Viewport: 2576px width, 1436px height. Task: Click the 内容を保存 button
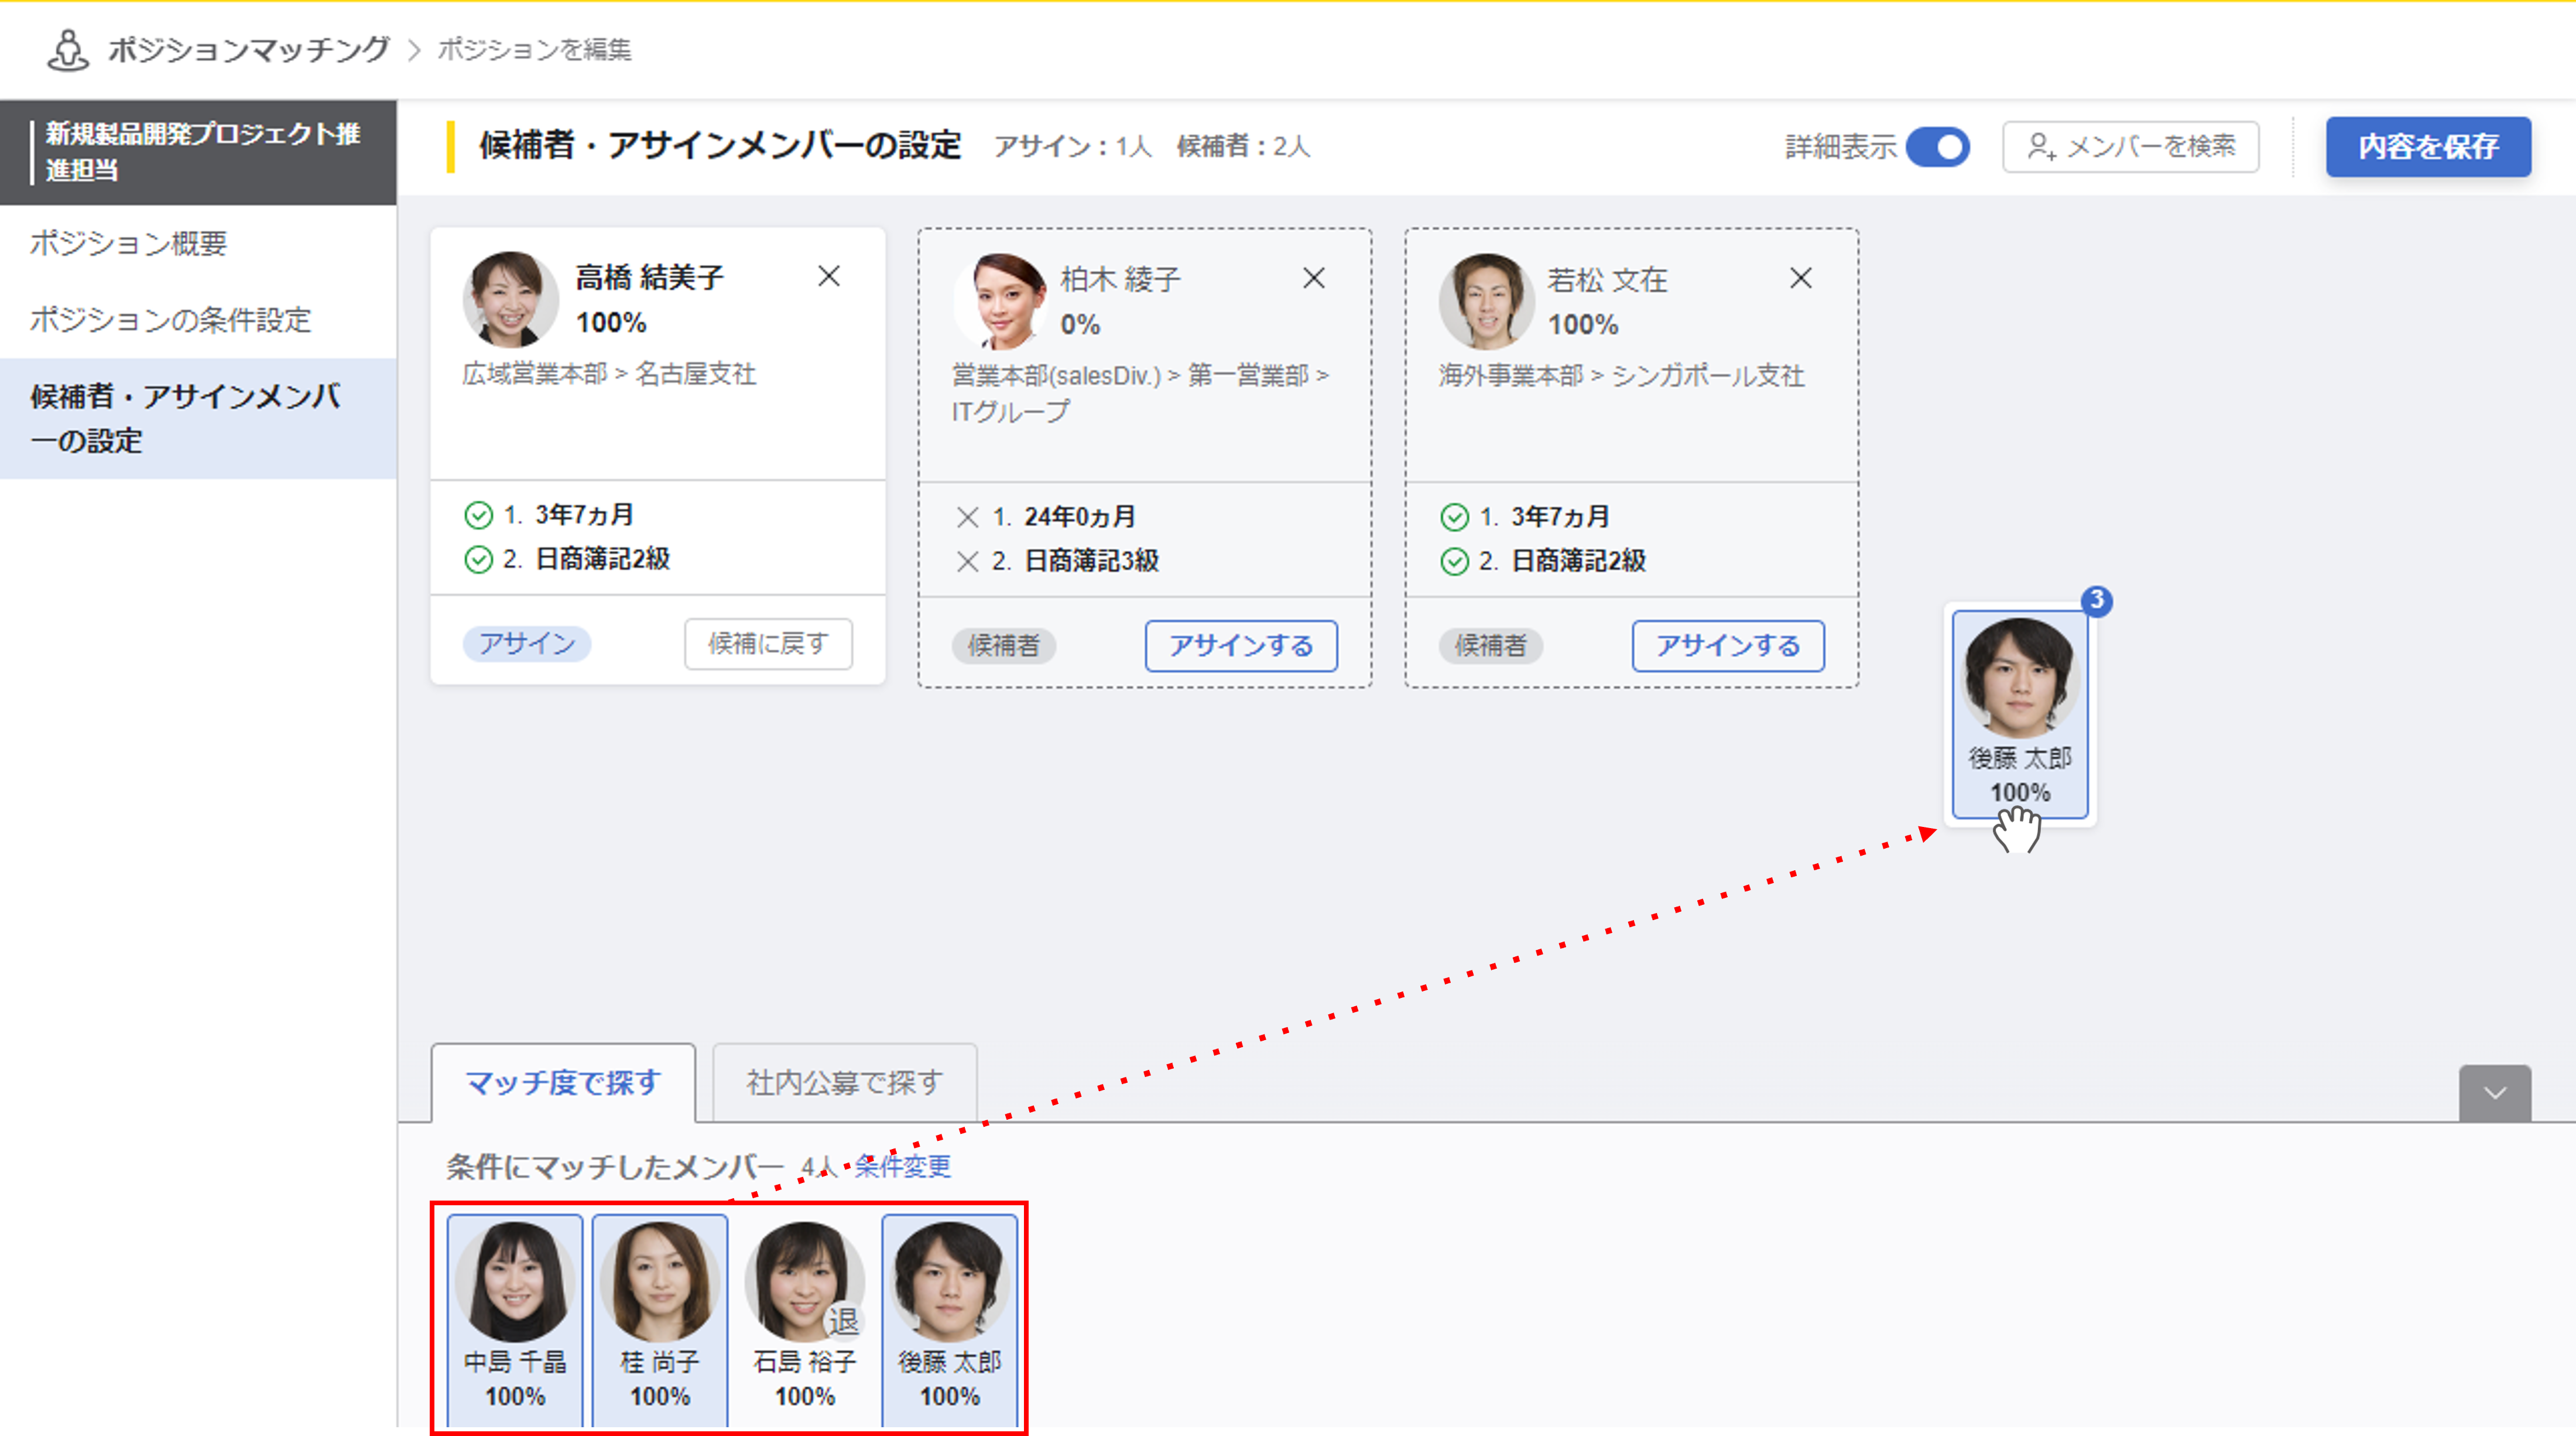(2428, 147)
